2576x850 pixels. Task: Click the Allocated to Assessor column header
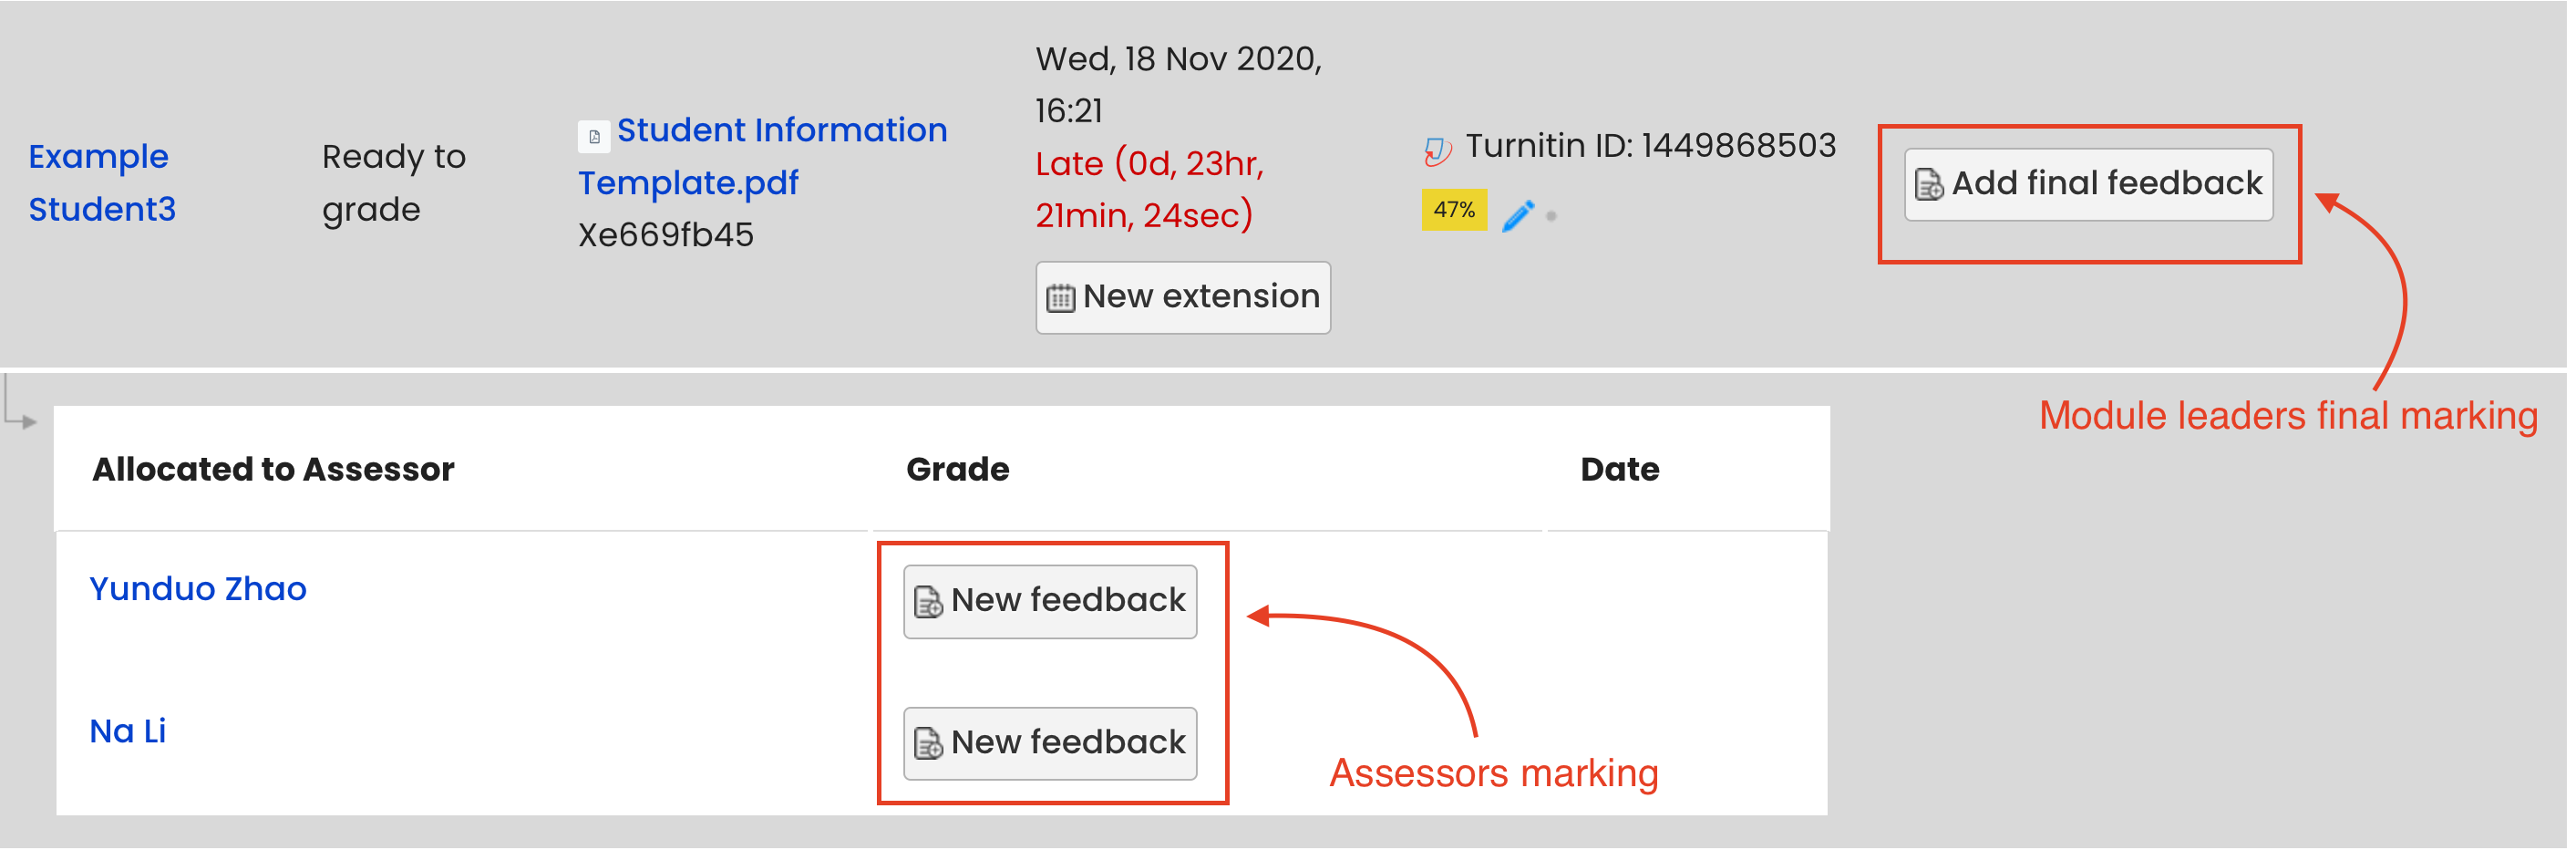click(x=274, y=470)
